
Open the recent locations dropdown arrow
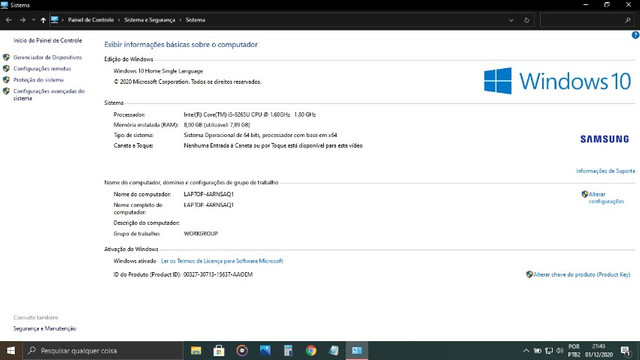click(33, 20)
